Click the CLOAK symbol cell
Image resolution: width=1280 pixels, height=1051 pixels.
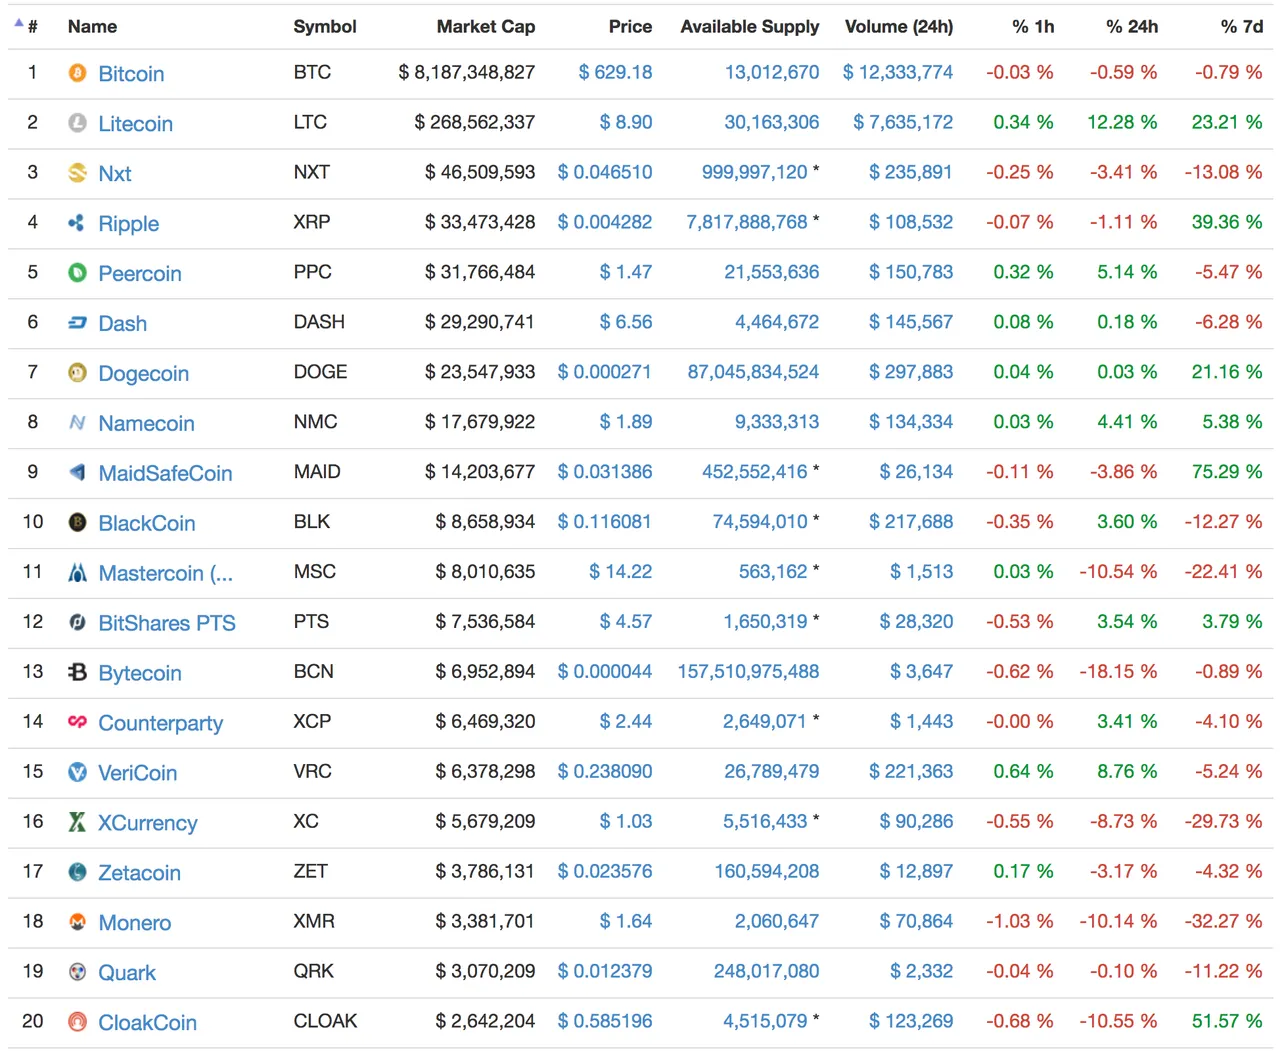pyautogui.click(x=325, y=1021)
